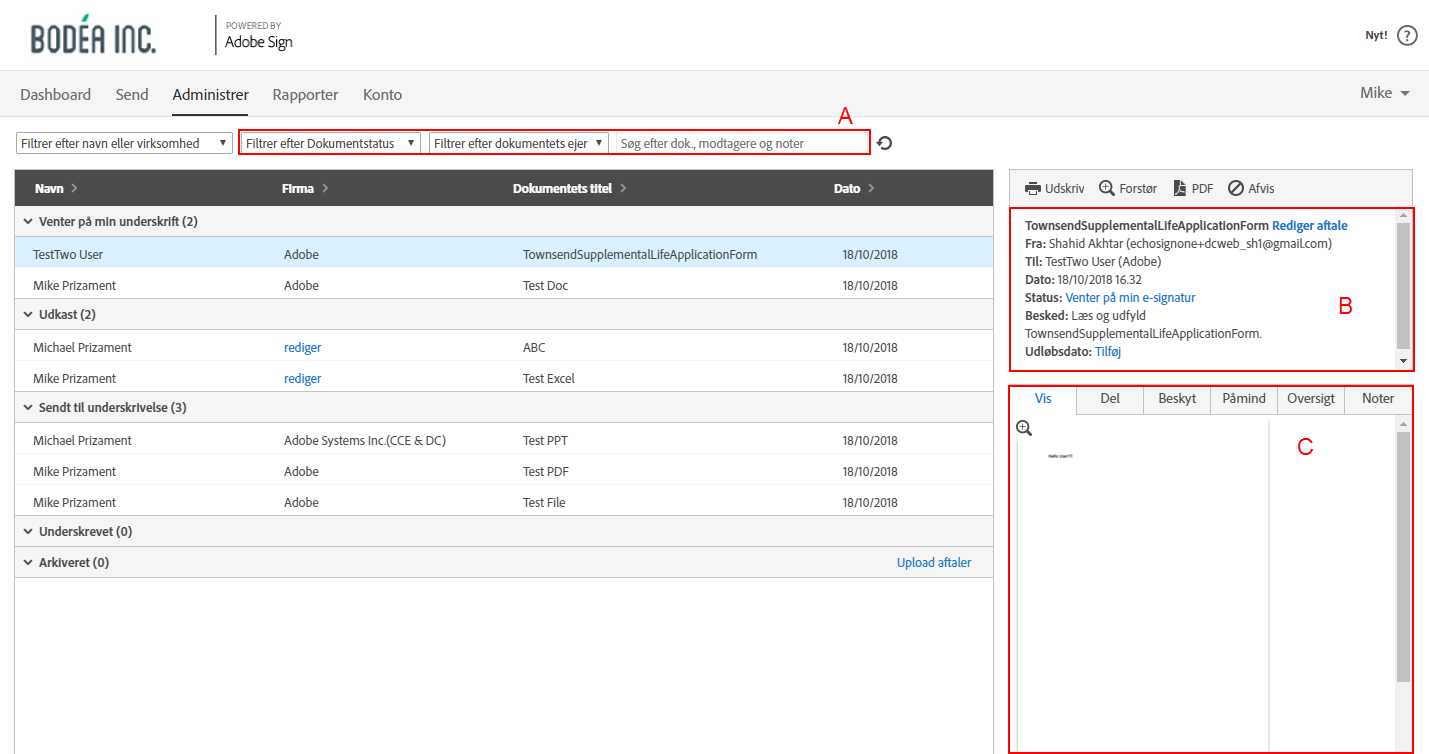
Task: Click the refresh filters icon
Action: pos(884,144)
